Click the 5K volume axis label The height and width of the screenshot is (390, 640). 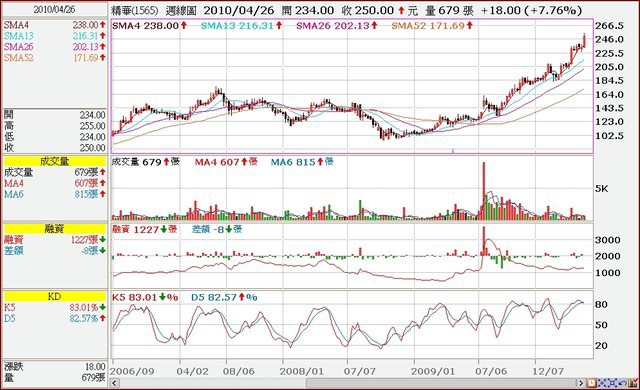(601, 188)
